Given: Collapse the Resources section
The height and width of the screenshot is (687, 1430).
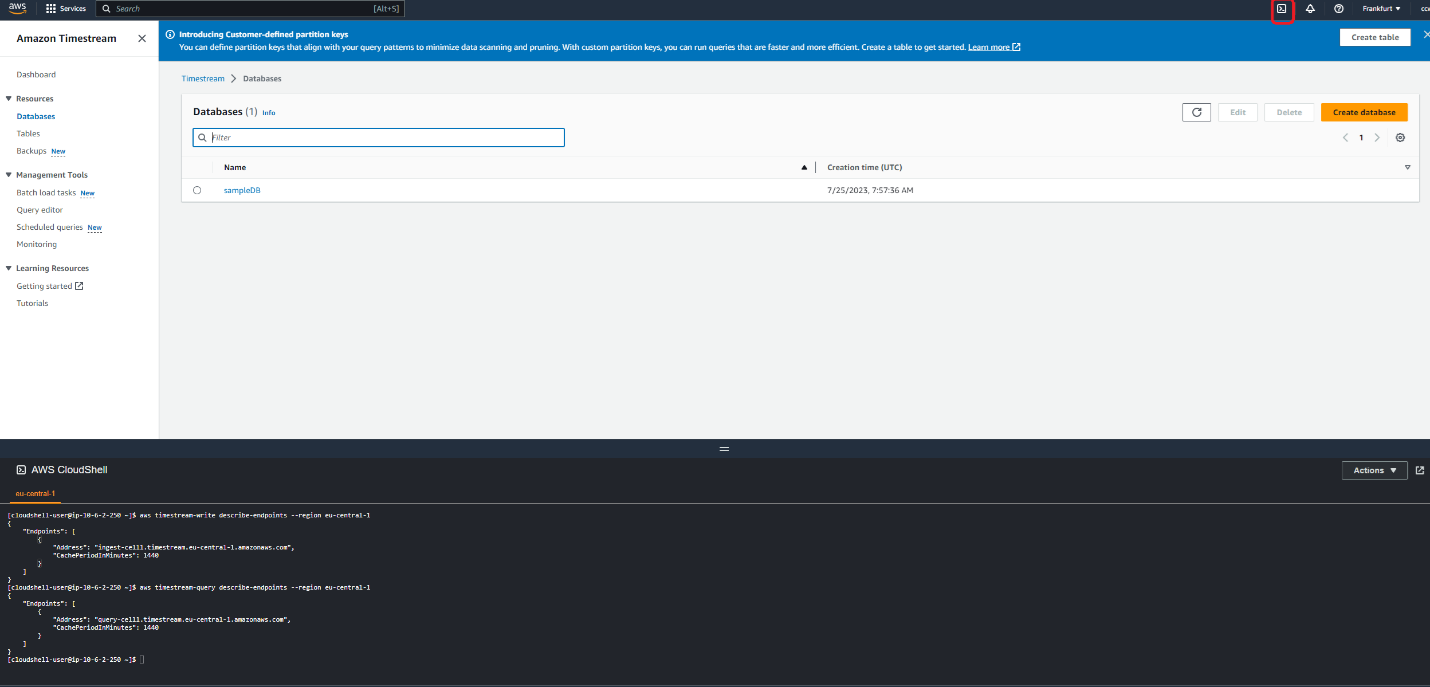Looking at the screenshot, I should (x=8, y=99).
